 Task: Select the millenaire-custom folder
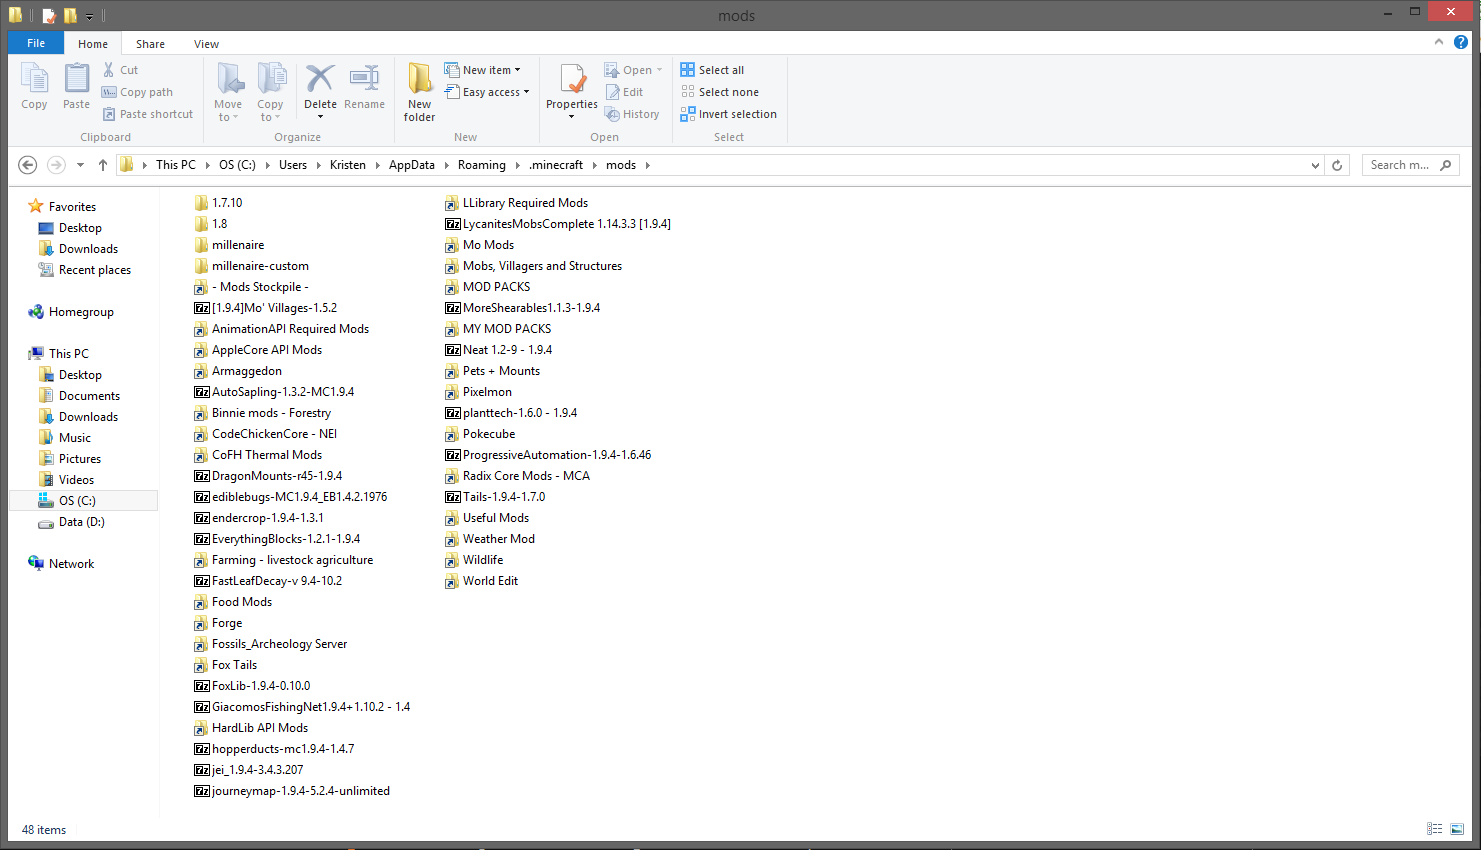(x=252, y=266)
